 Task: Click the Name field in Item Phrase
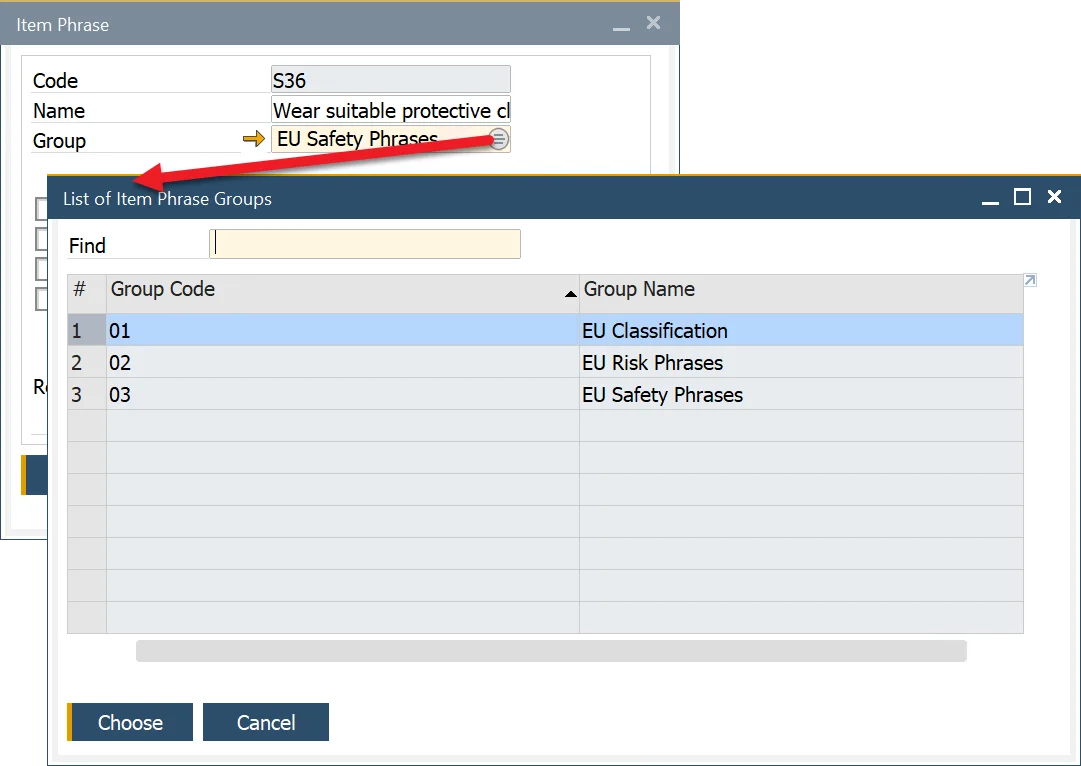[390, 110]
